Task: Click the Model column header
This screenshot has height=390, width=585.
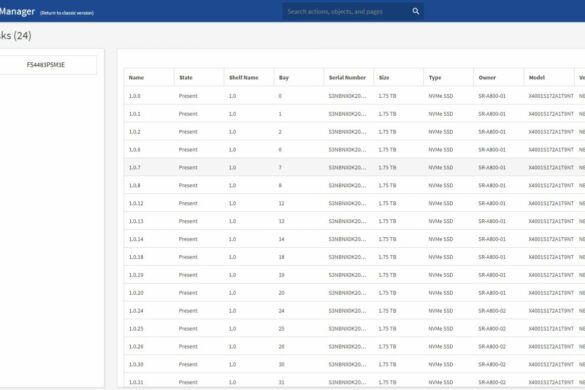Action: click(536, 78)
